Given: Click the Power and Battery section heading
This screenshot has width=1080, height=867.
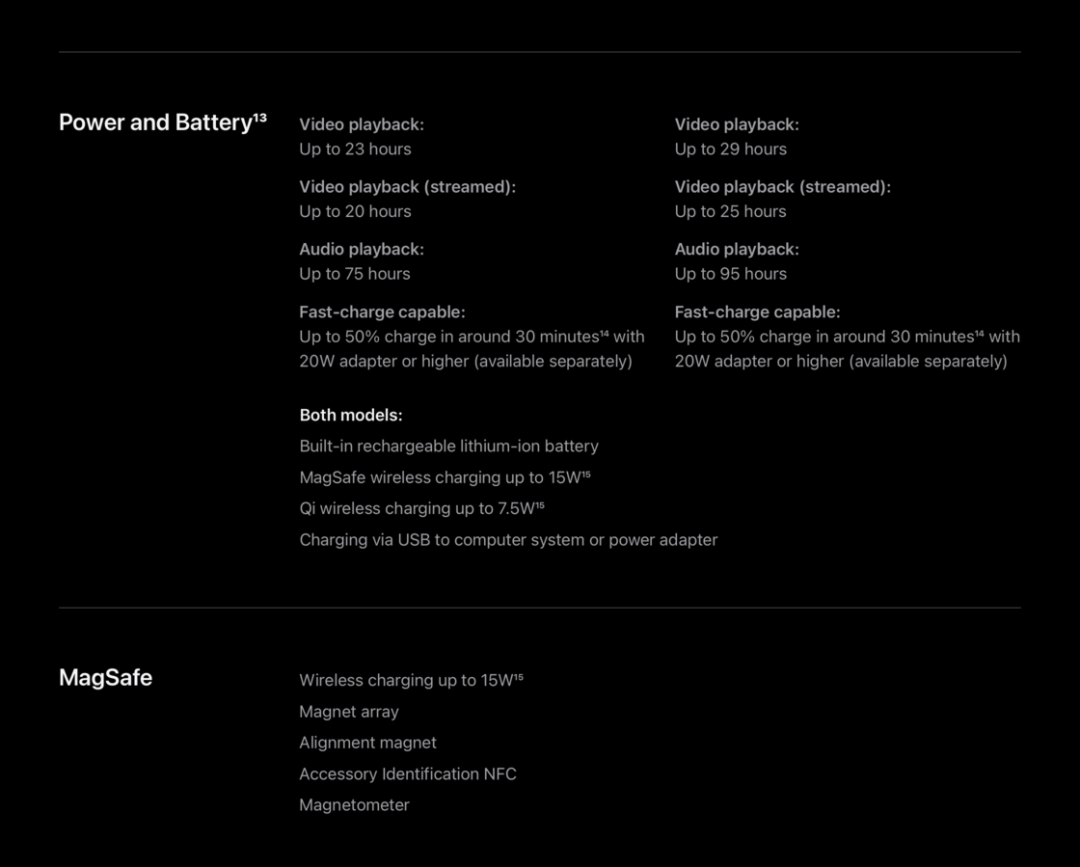Looking at the screenshot, I should [x=155, y=122].
